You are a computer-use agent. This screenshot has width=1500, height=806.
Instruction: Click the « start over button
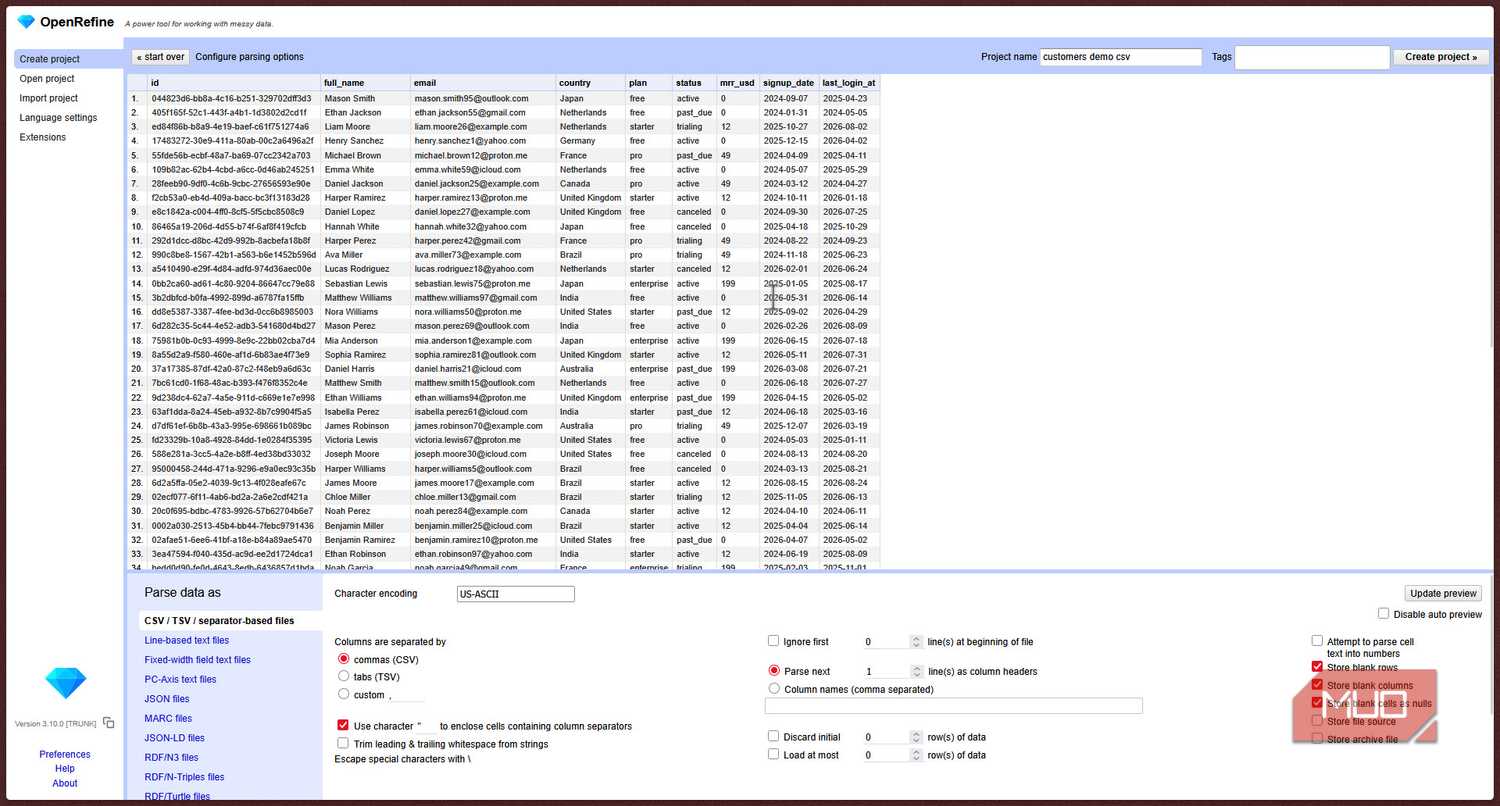point(160,57)
